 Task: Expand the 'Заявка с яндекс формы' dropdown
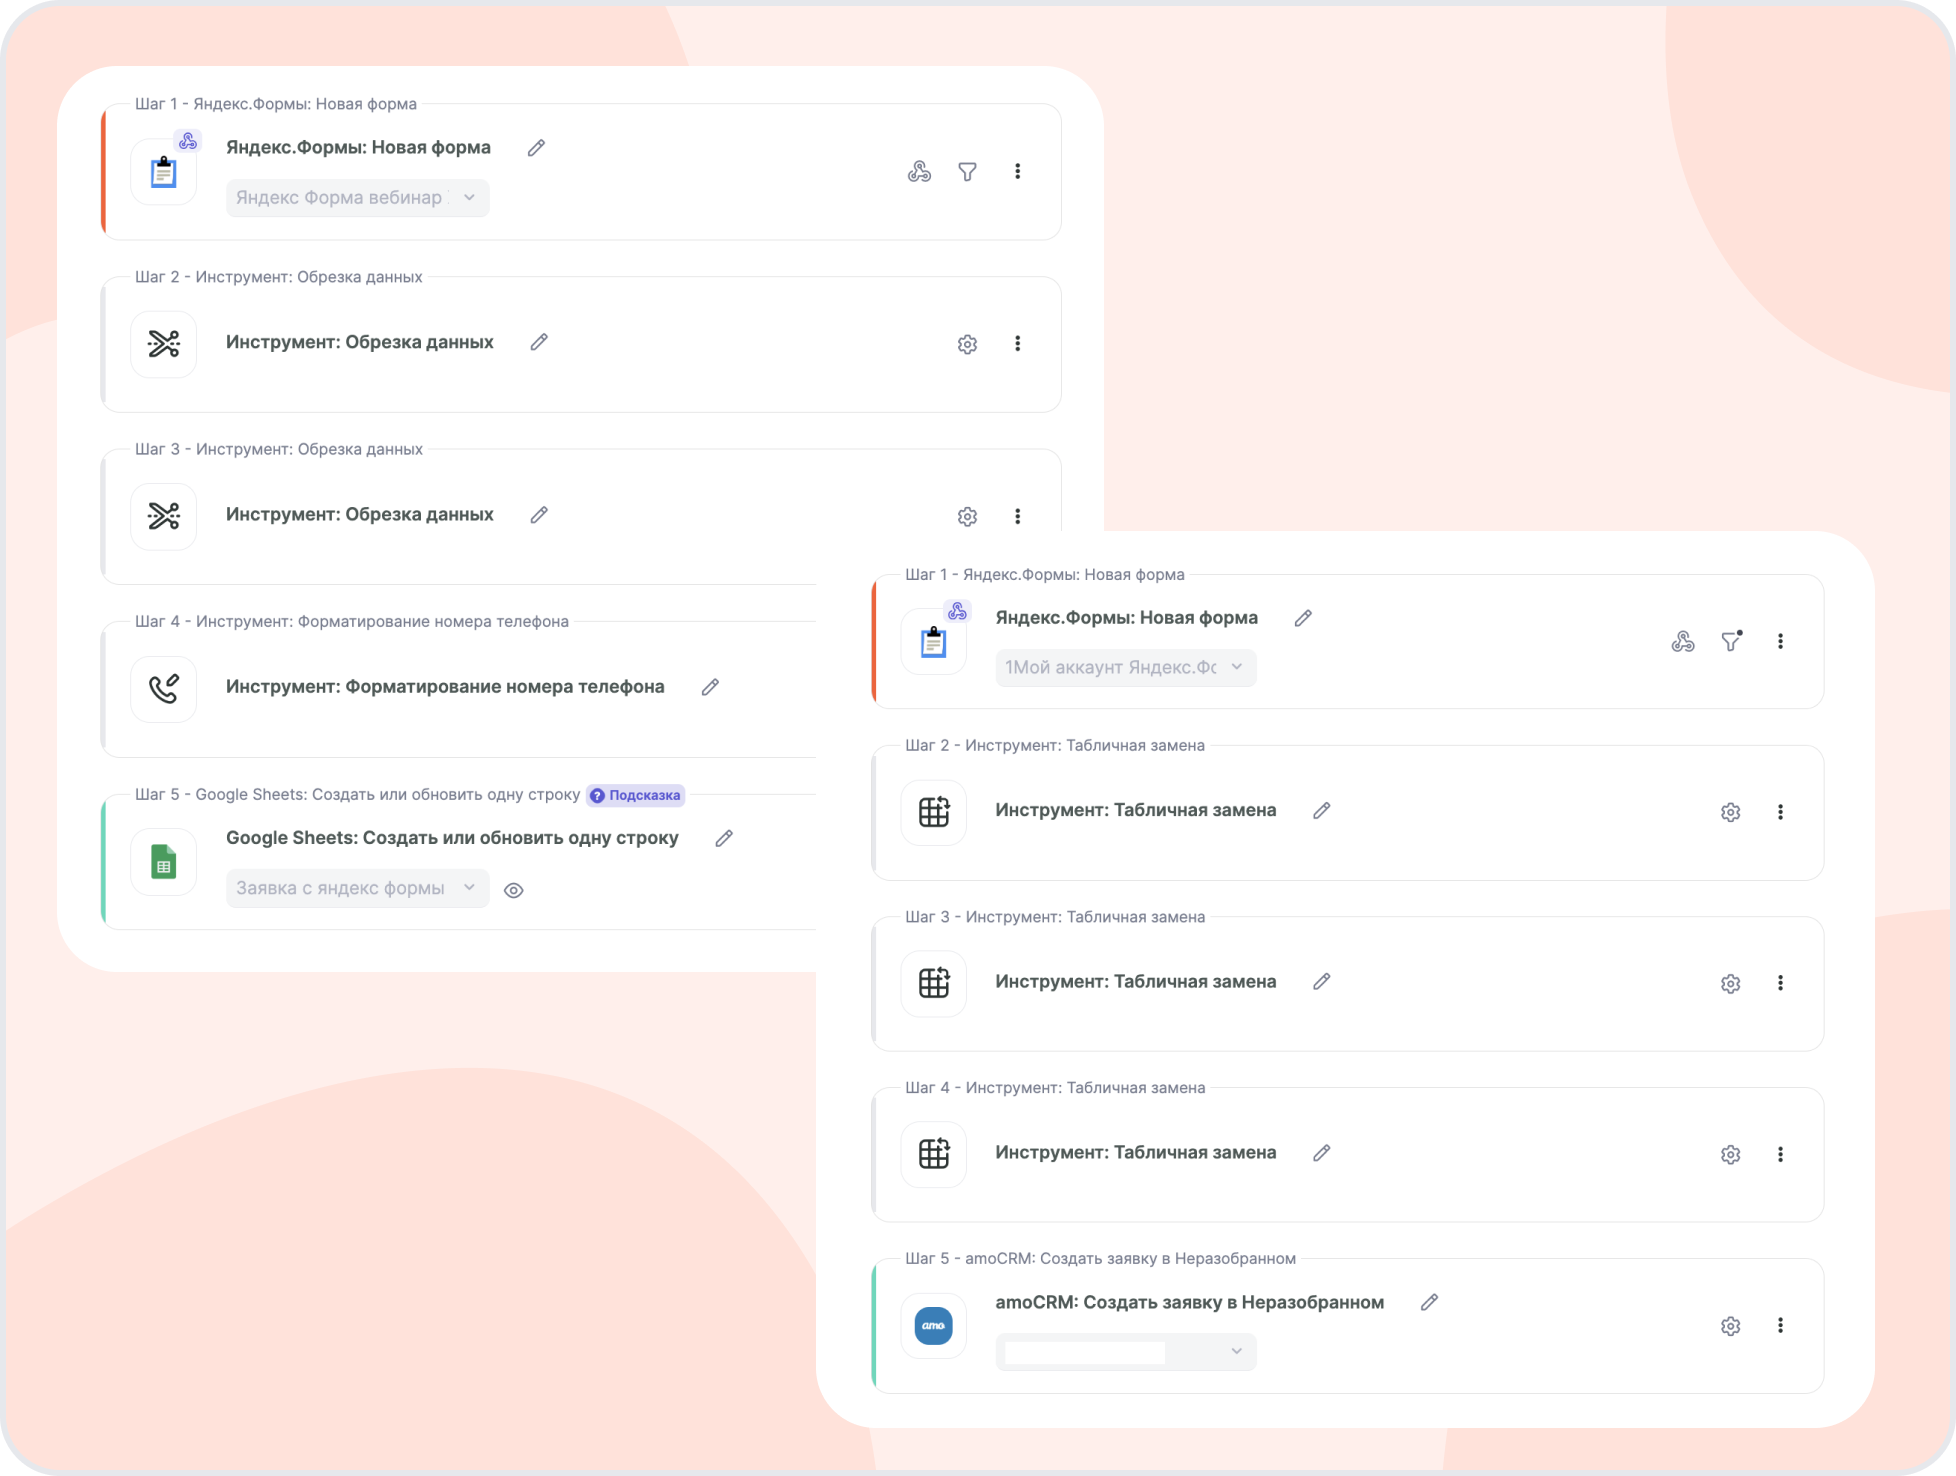(357, 889)
